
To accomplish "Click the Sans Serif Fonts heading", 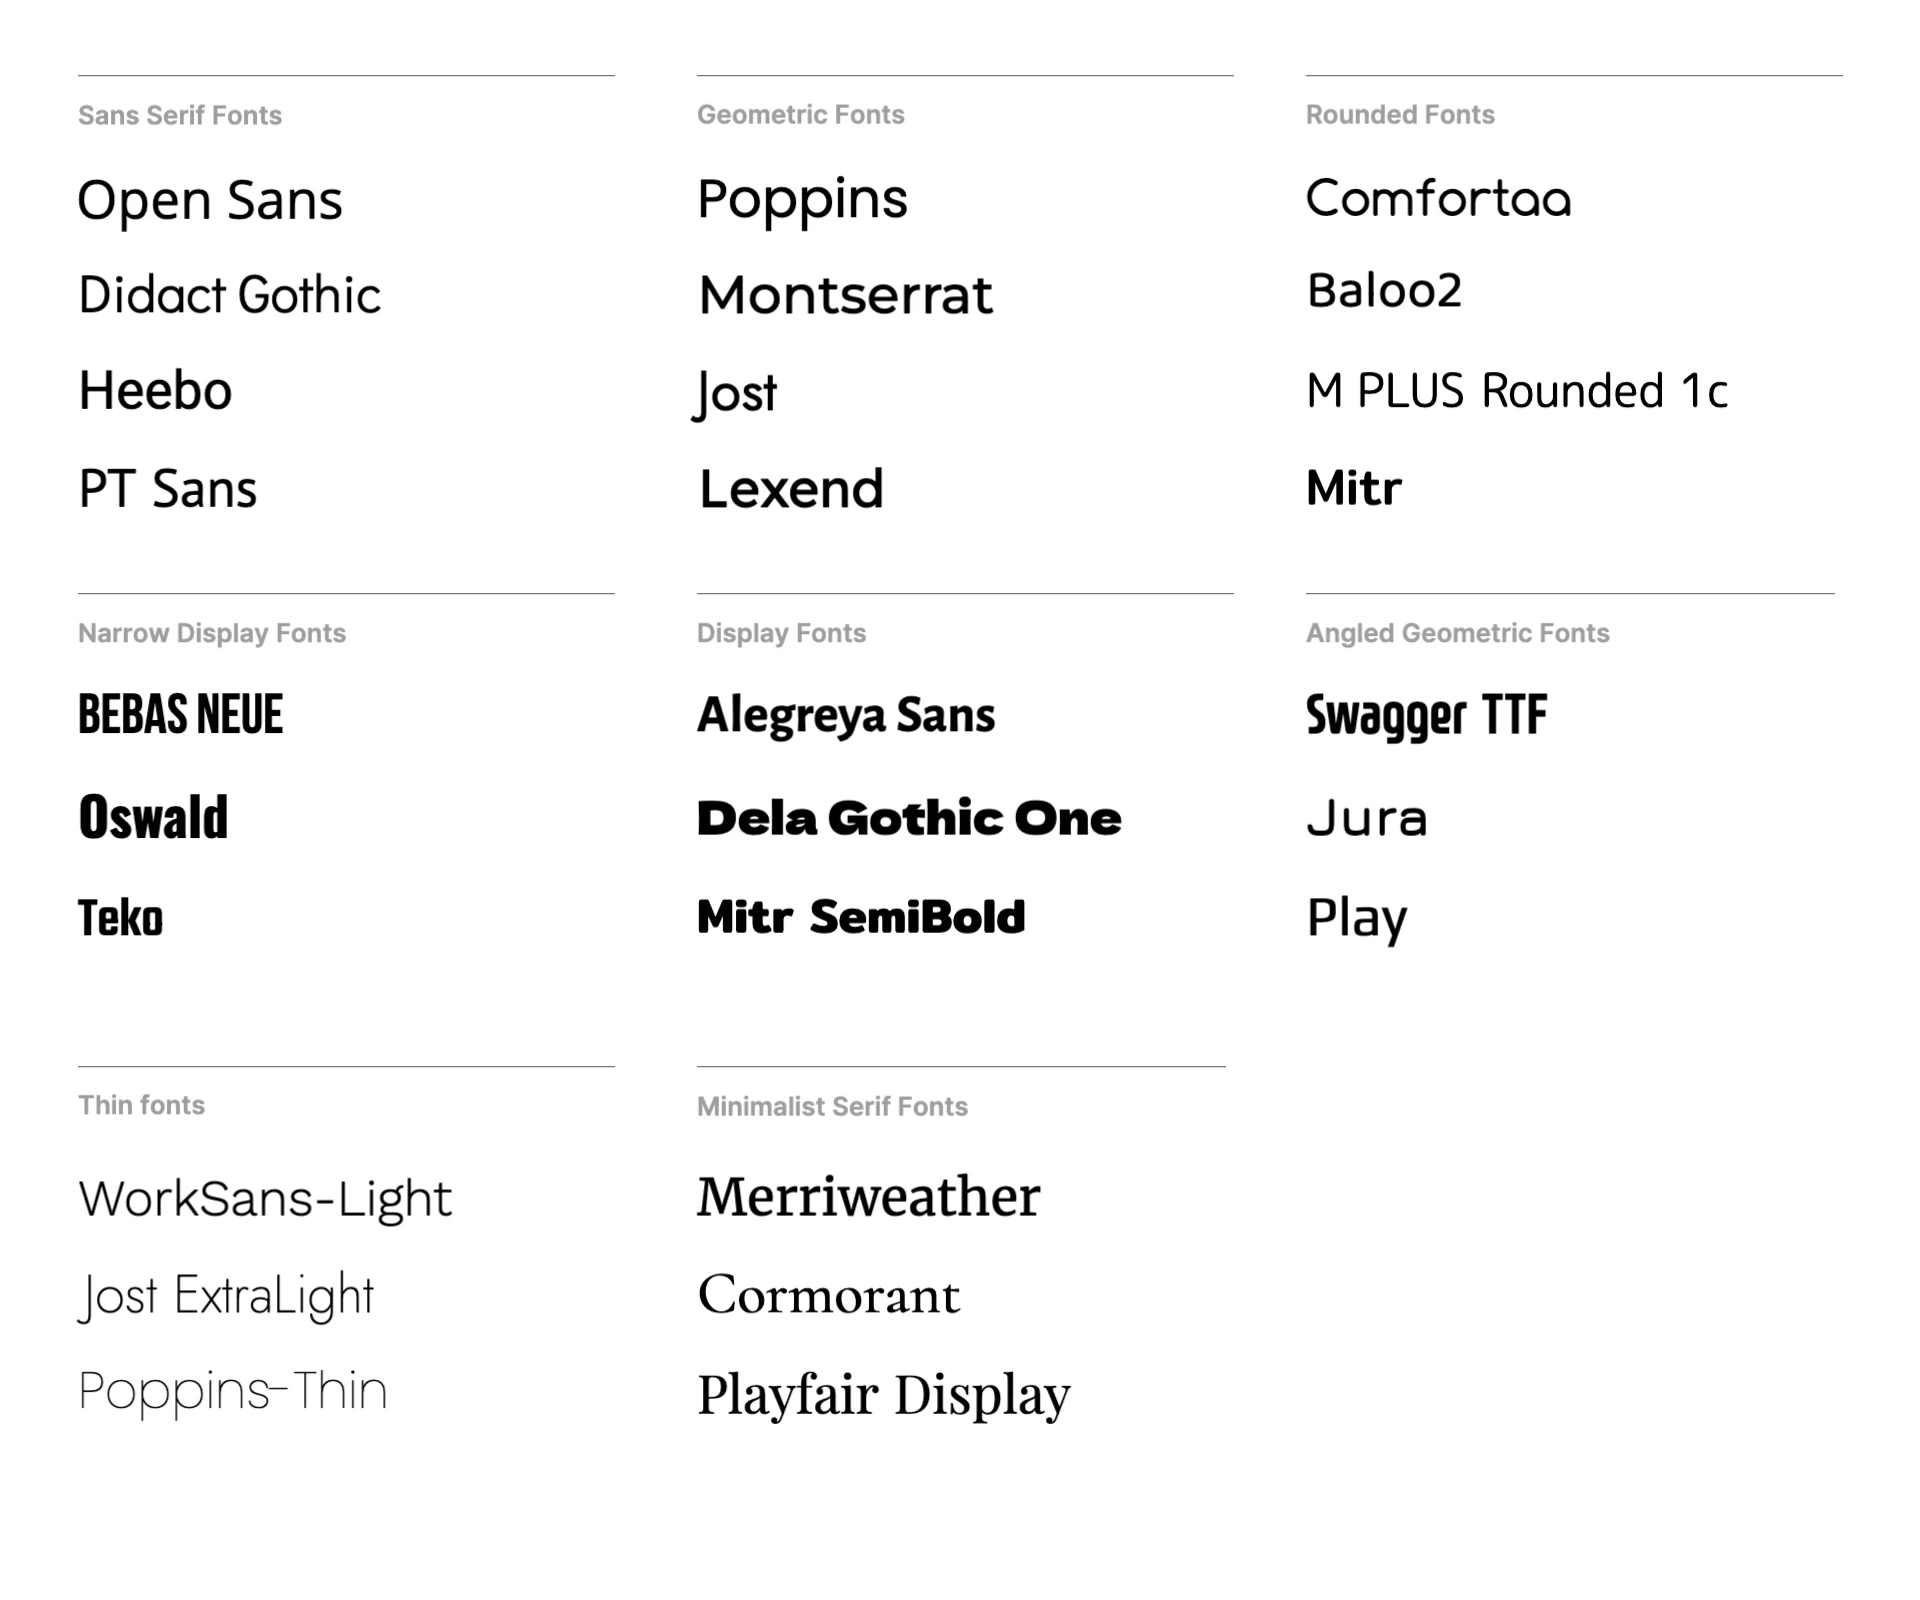I will click(x=180, y=116).
